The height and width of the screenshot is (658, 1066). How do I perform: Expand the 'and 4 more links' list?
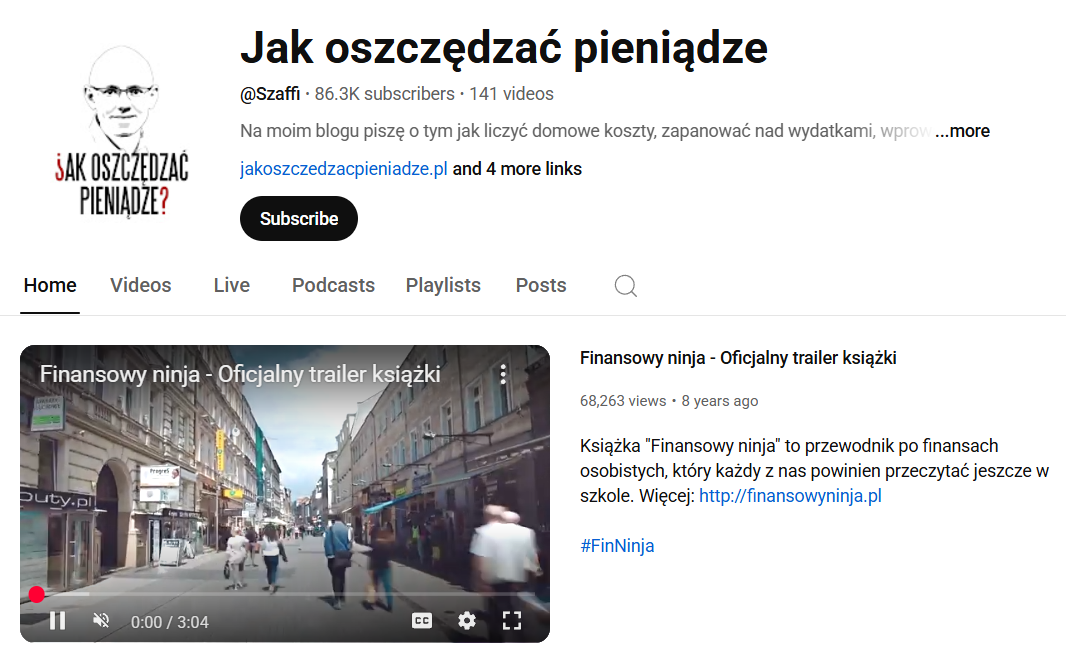coord(517,169)
